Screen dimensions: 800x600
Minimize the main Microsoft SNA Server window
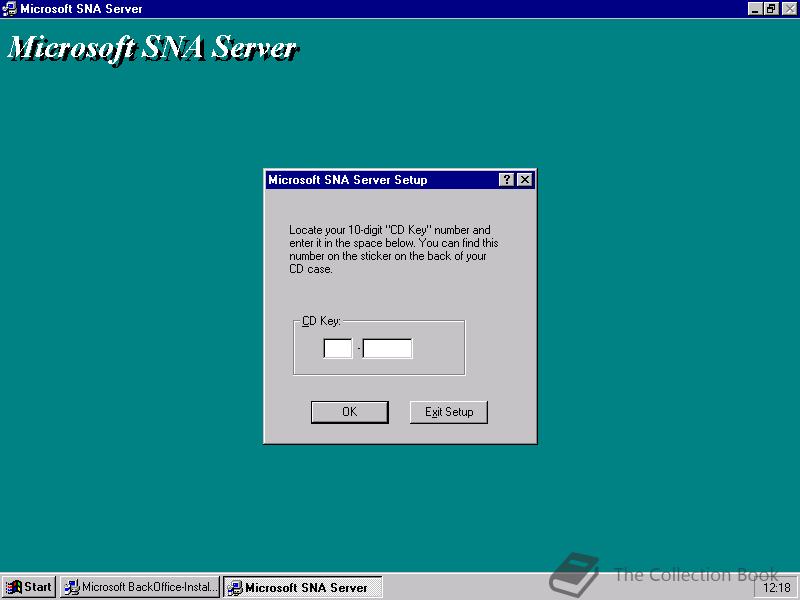[x=756, y=9]
